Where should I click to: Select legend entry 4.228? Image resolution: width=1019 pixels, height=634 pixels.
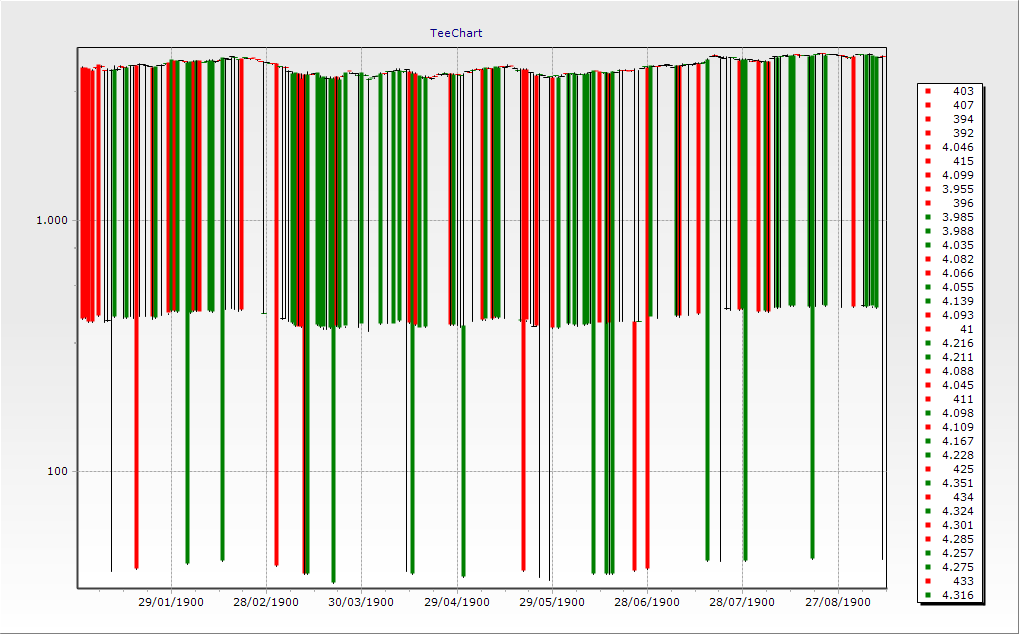[949, 455]
